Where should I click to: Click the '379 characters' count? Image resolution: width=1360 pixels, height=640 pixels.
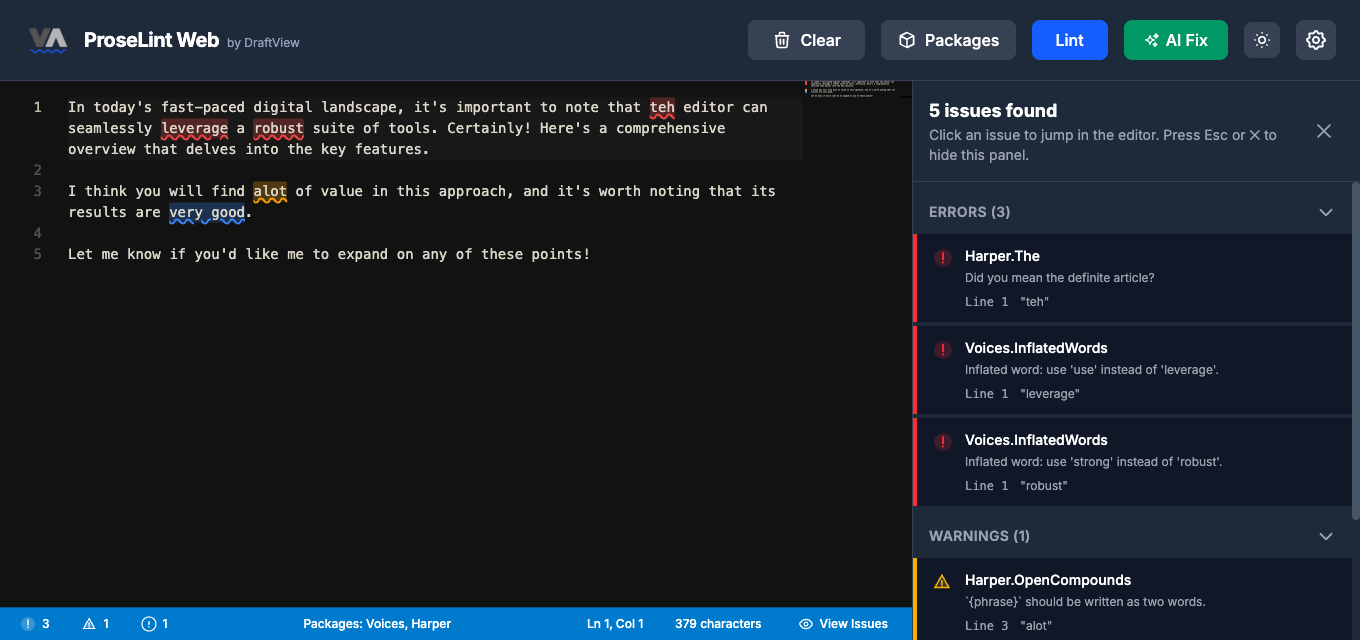[x=718, y=624]
